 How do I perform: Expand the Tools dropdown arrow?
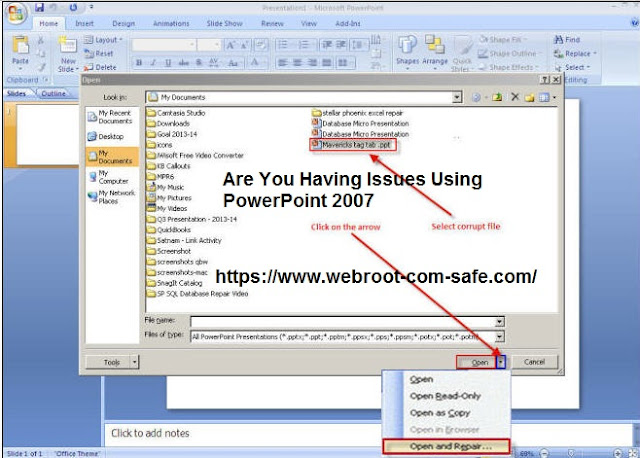(x=134, y=362)
